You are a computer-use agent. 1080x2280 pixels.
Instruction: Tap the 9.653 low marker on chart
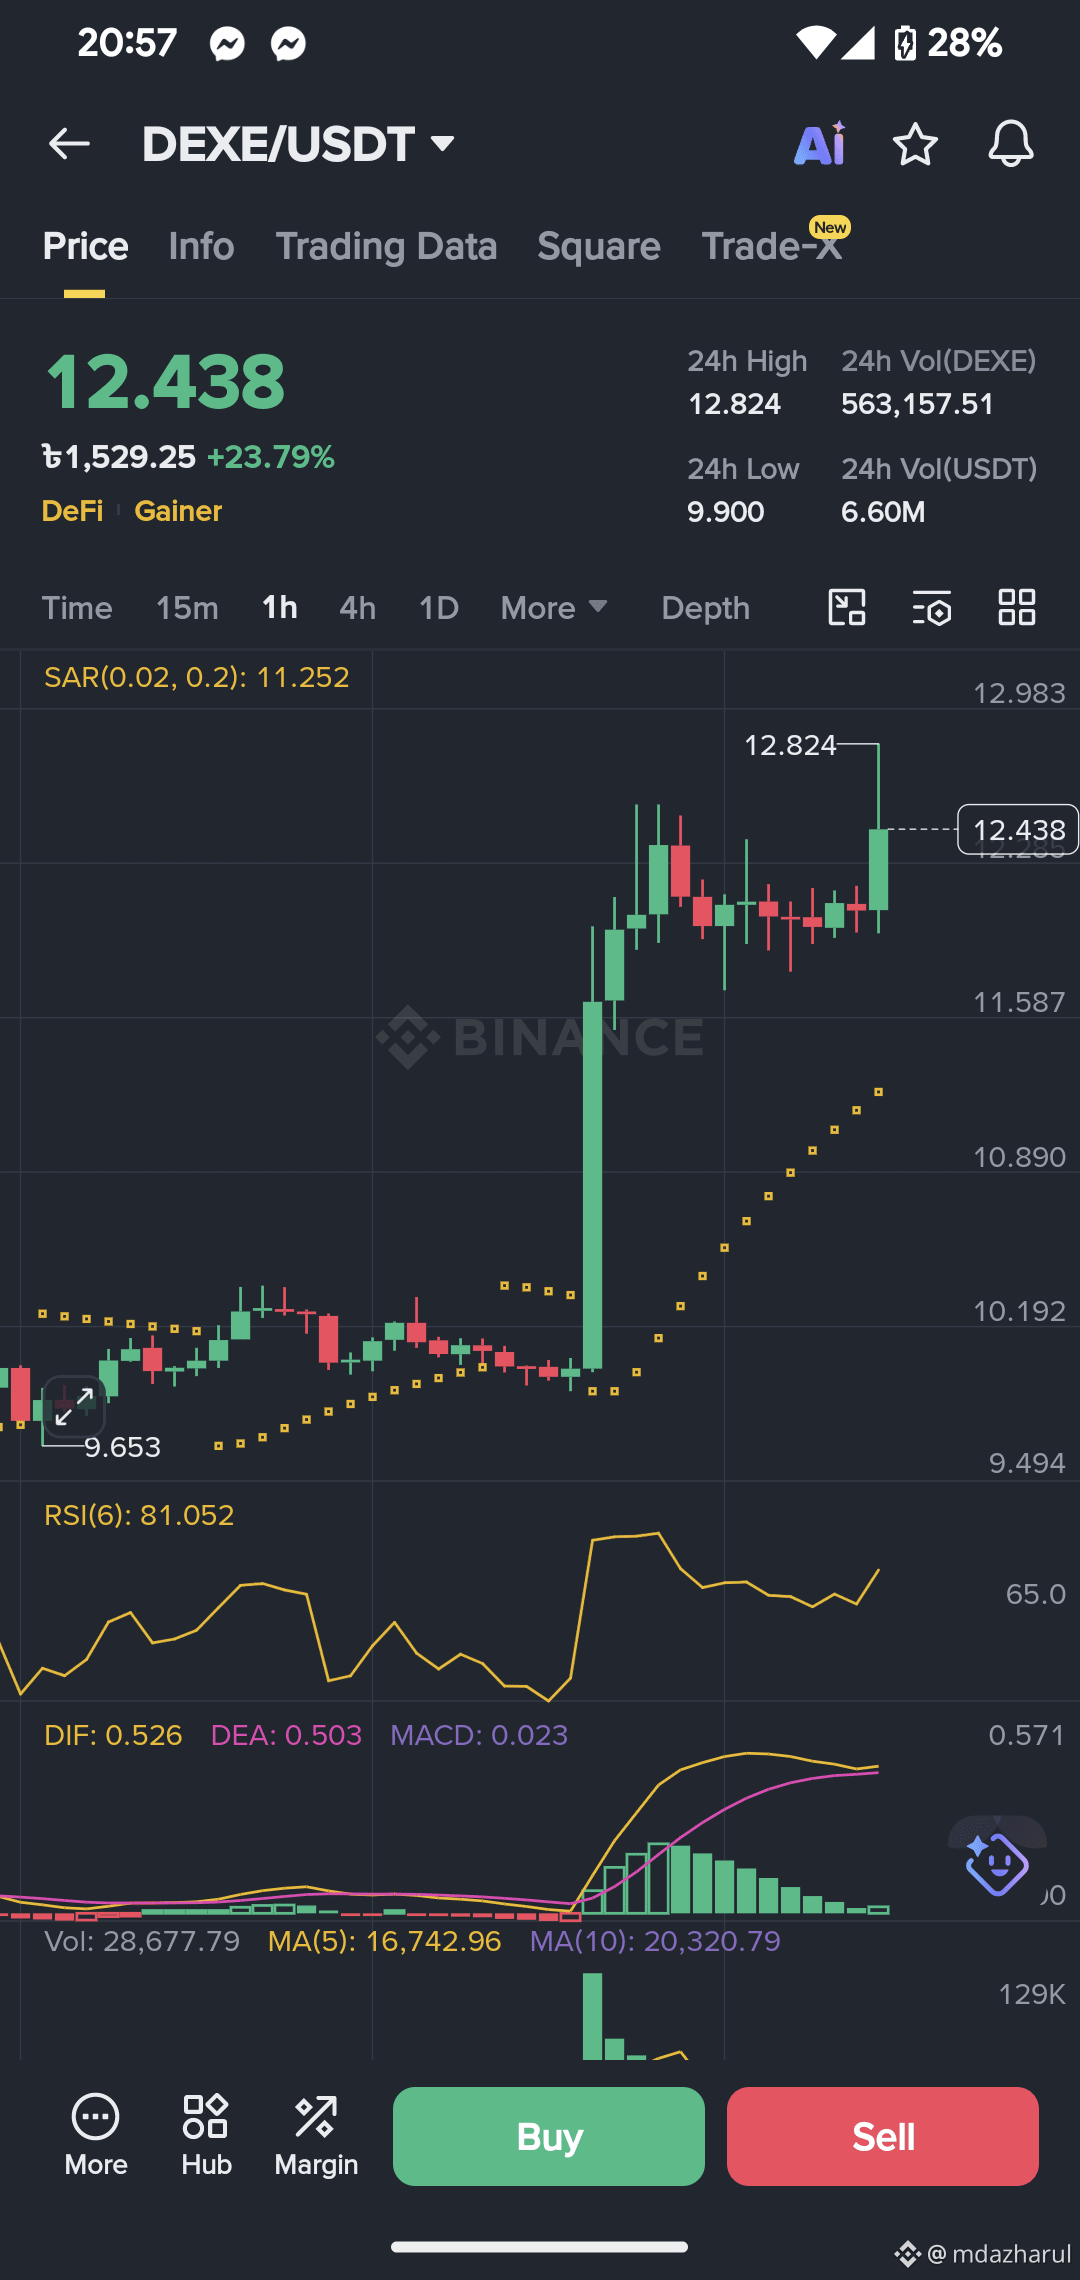coord(122,1447)
